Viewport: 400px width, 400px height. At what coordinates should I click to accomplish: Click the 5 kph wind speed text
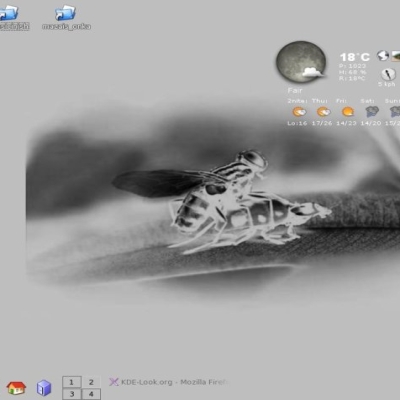click(x=387, y=84)
